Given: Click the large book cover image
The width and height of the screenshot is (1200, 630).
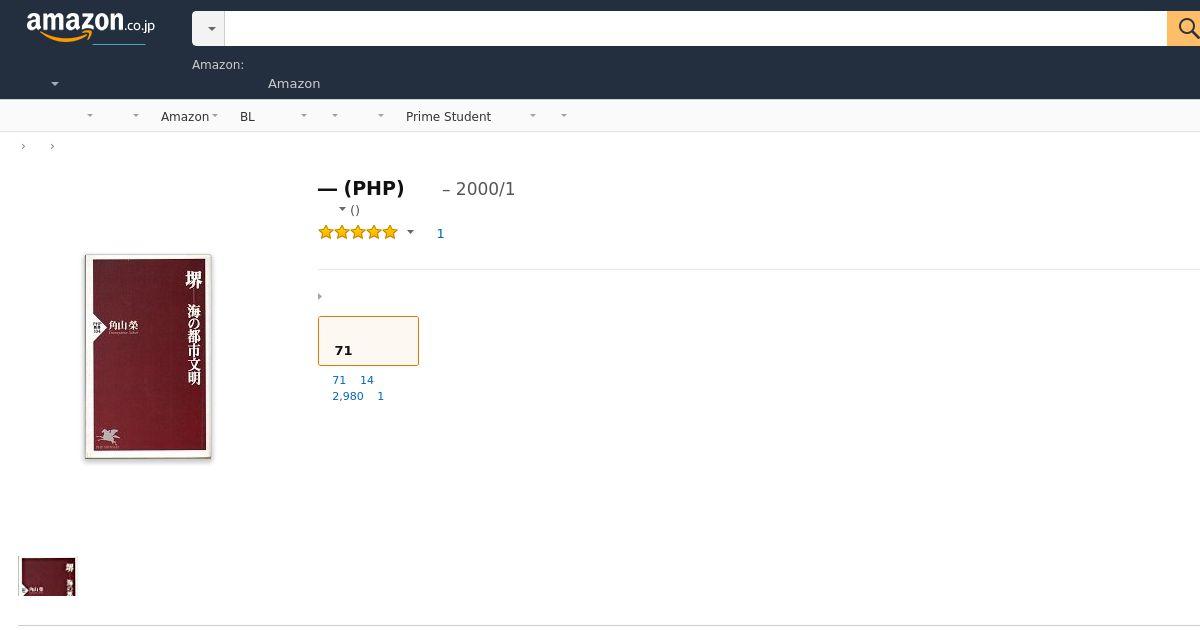Looking at the screenshot, I should coord(148,357).
